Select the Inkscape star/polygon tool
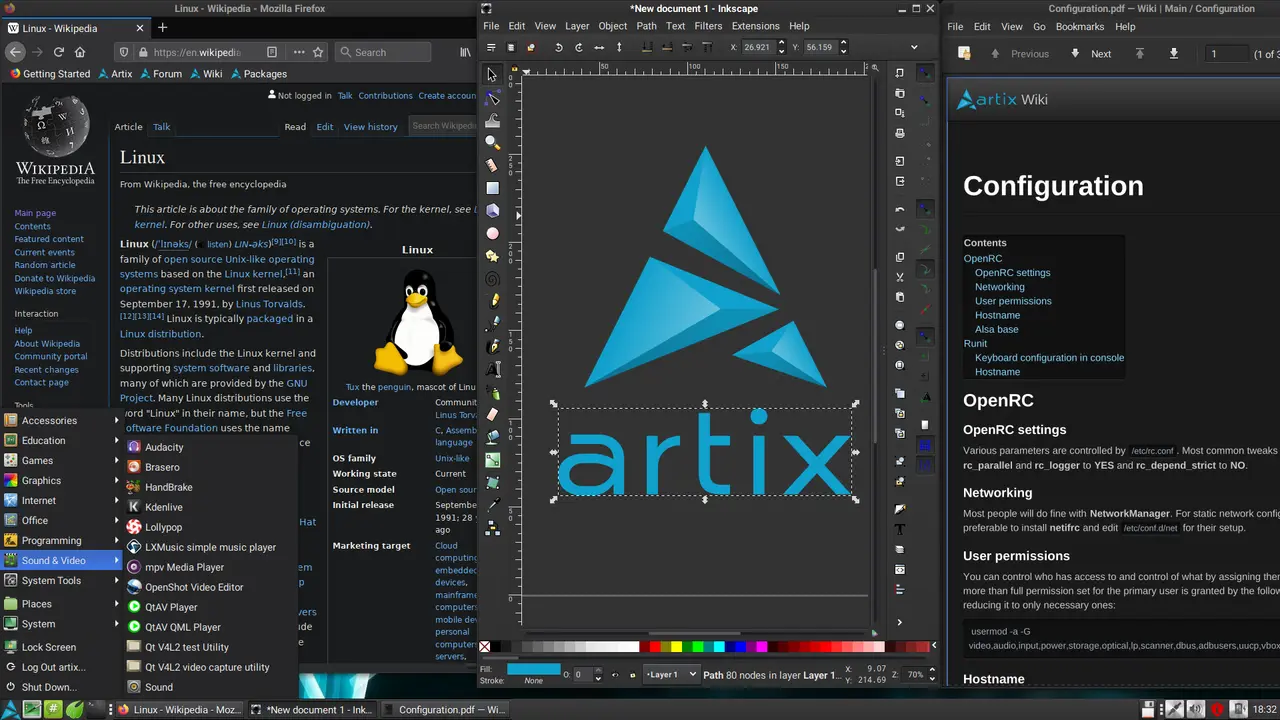The image size is (1280, 720). 492,256
